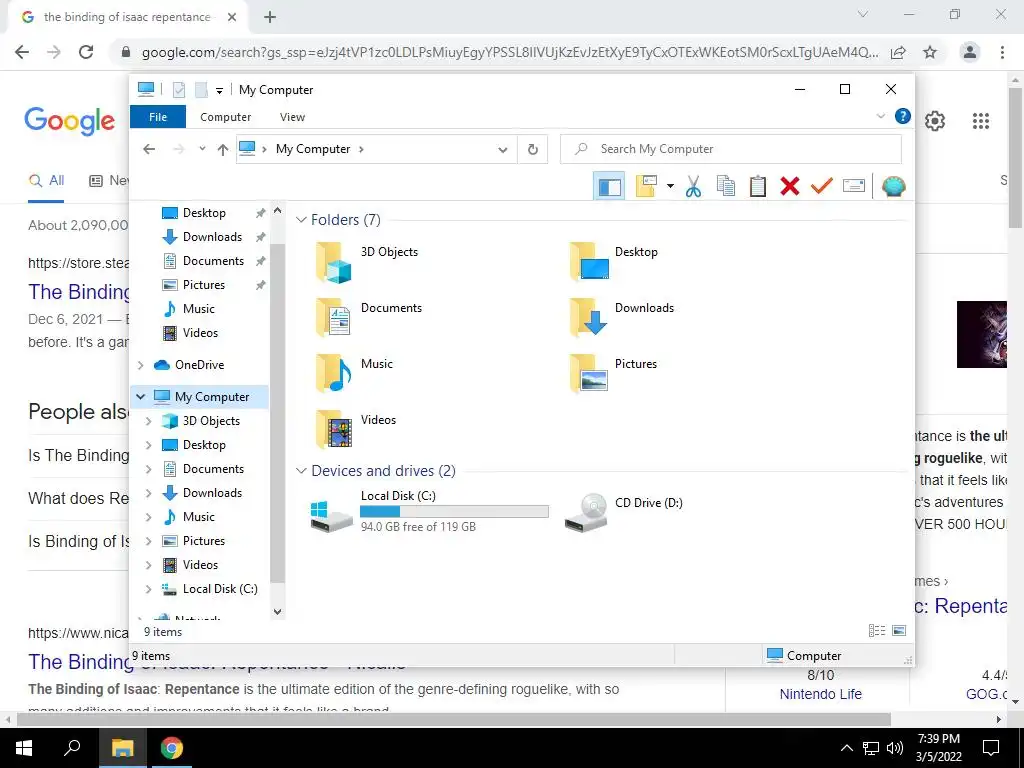Expand the ribbon with the chevron
Viewport: 1024px width, 768px height.
(x=880, y=116)
